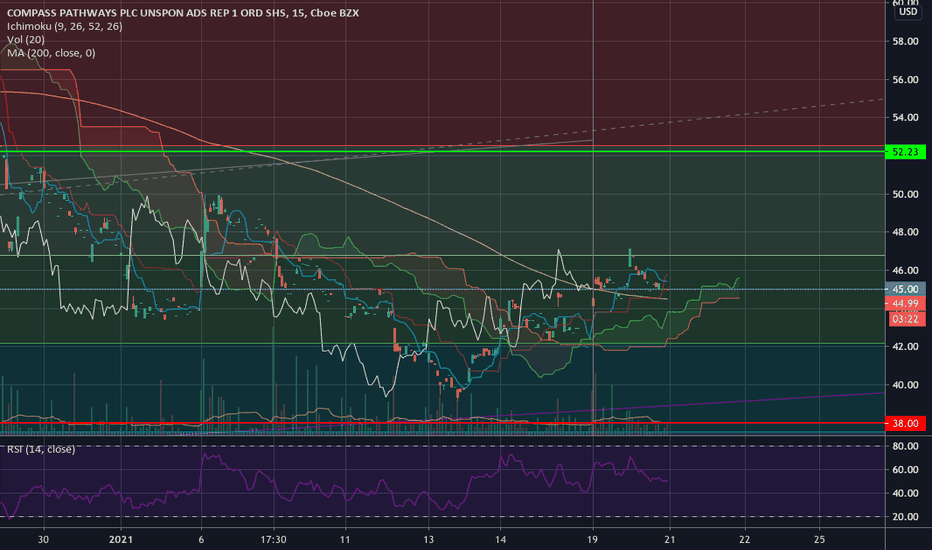The image size is (932, 550).
Task: Select the green 52.23 price line label
Action: coord(905,152)
